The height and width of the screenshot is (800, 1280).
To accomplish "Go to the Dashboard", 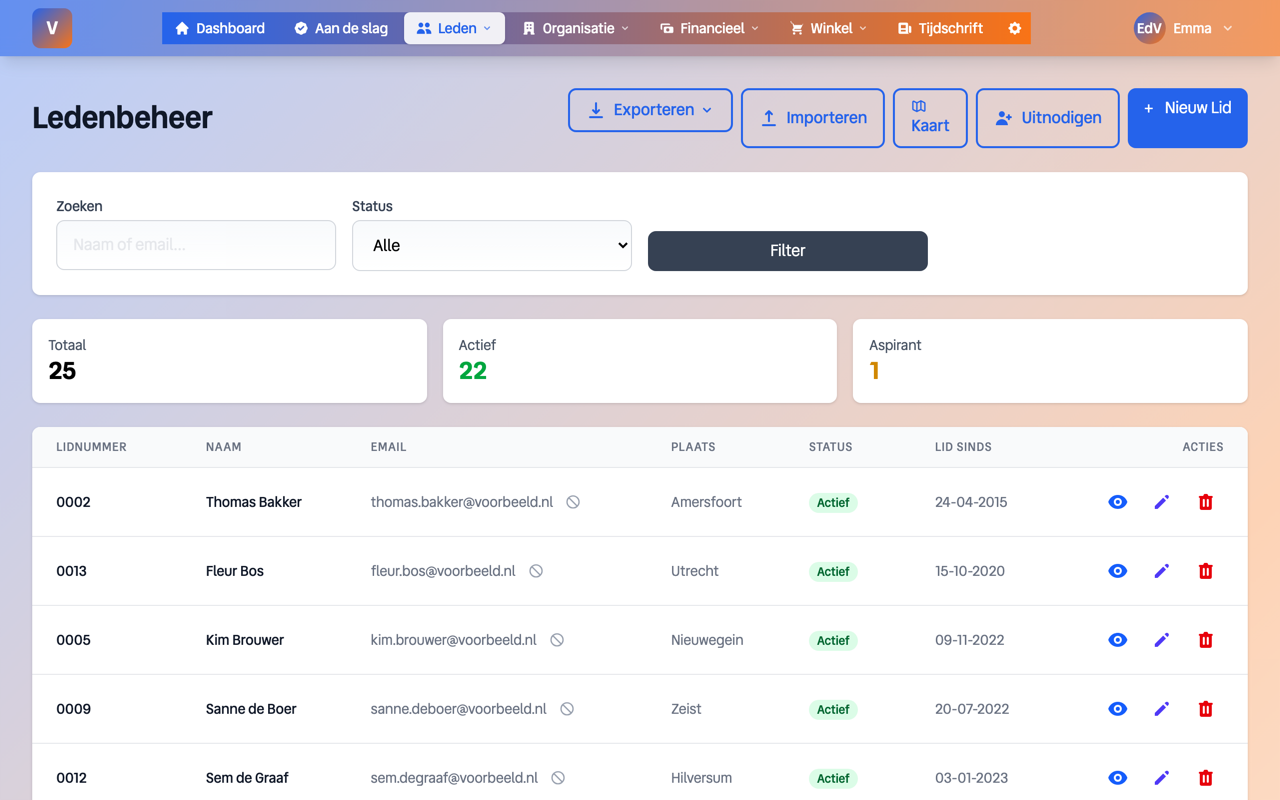I will tap(220, 28).
